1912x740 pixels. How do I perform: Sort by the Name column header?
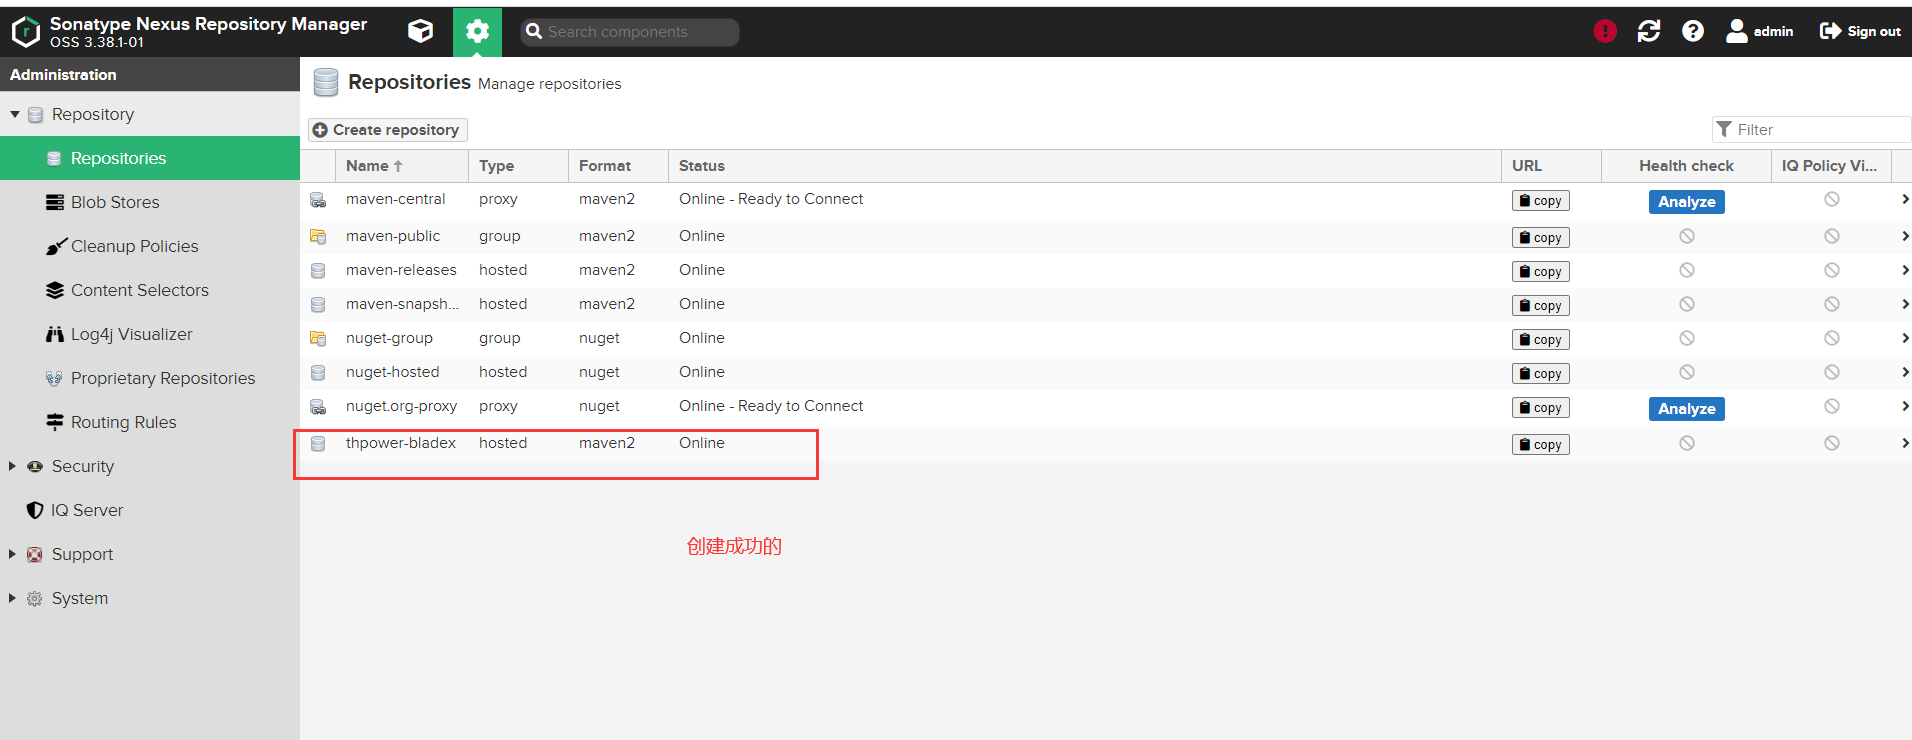click(402, 166)
